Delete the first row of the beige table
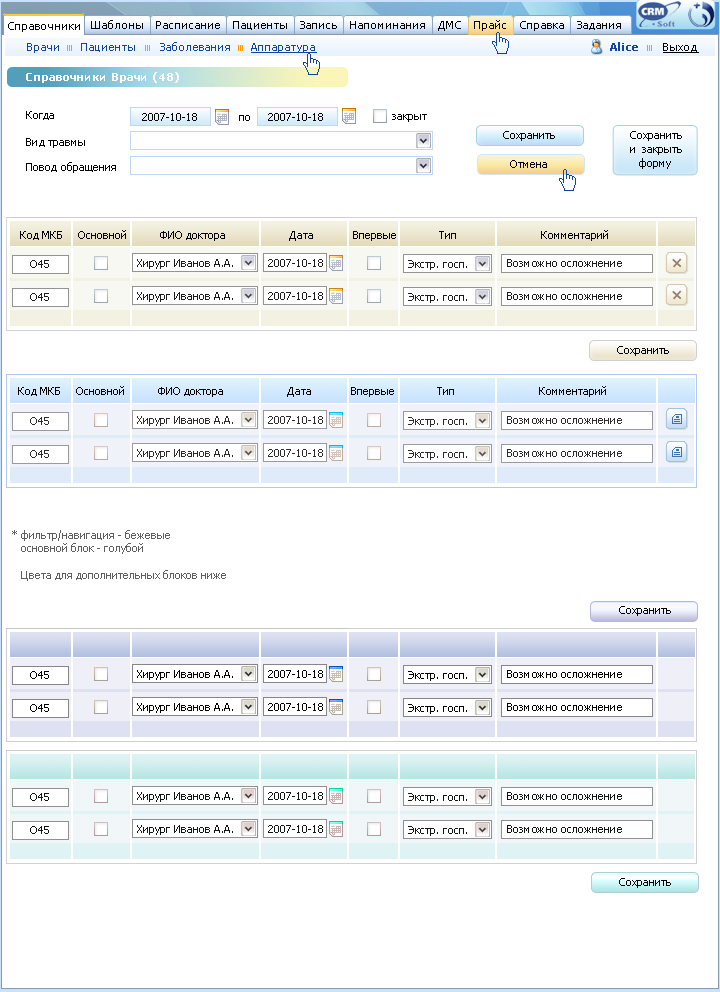The width and height of the screenshot is (720, 992). [676, 263]
